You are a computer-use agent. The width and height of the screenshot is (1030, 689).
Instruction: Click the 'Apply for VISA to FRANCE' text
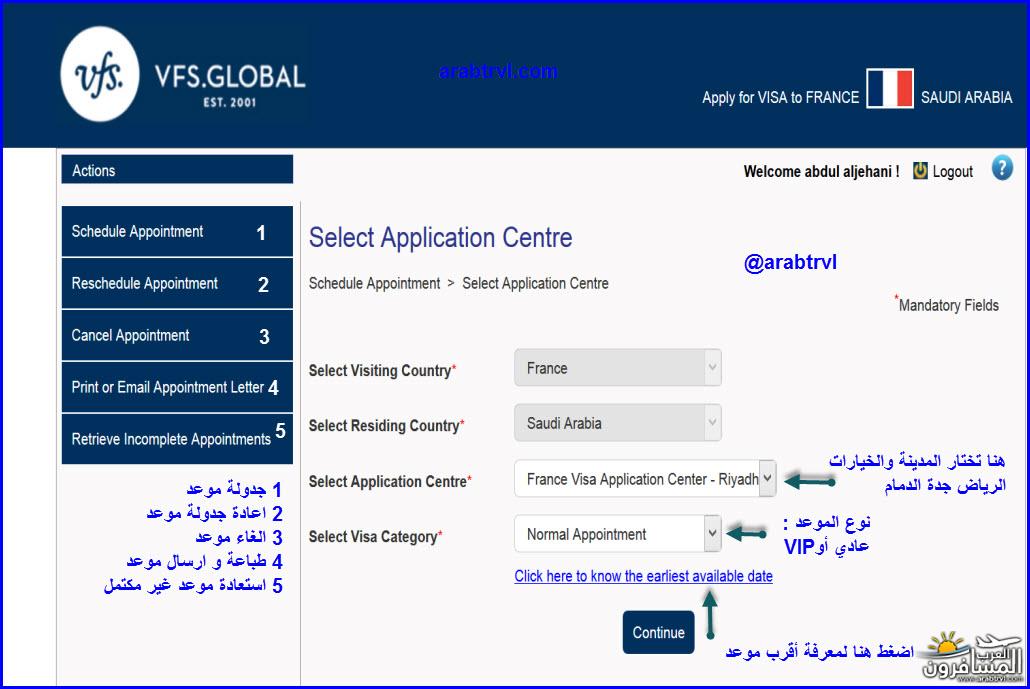coord(780,97)
